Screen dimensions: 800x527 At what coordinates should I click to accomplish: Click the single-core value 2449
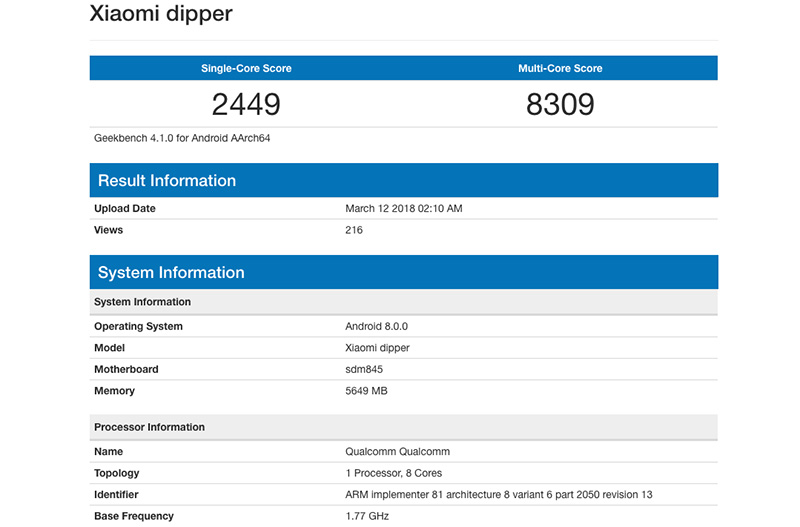point(246,104)
